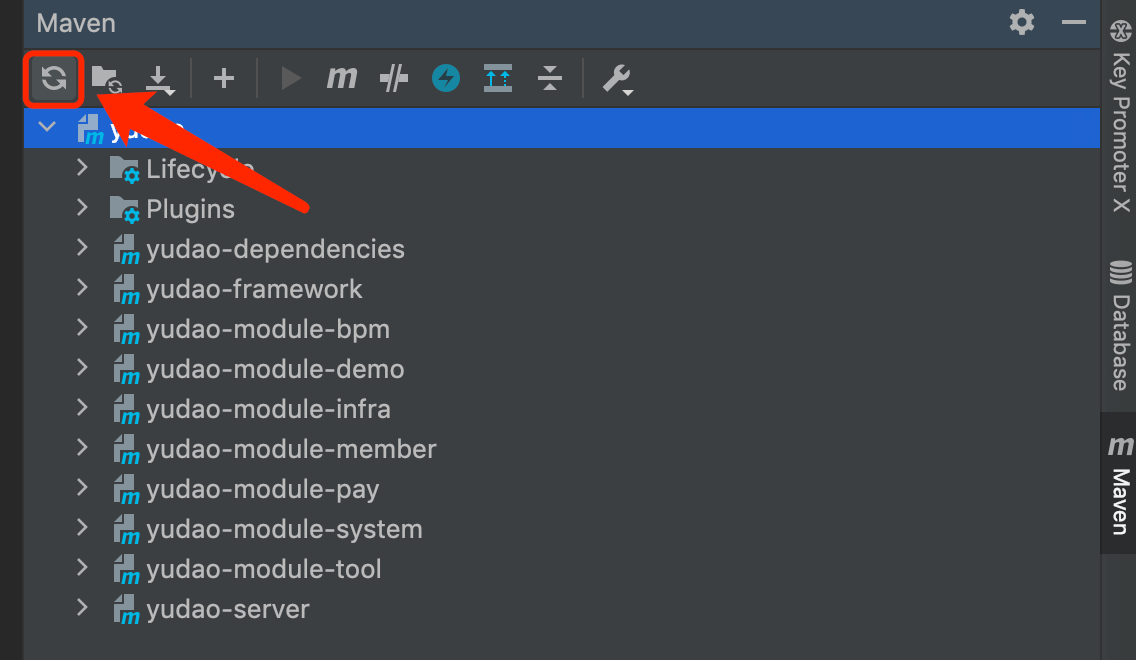1136x660 pixels.
Task: Click the Execute Maven Goal icon
Action: click(342, 78)
